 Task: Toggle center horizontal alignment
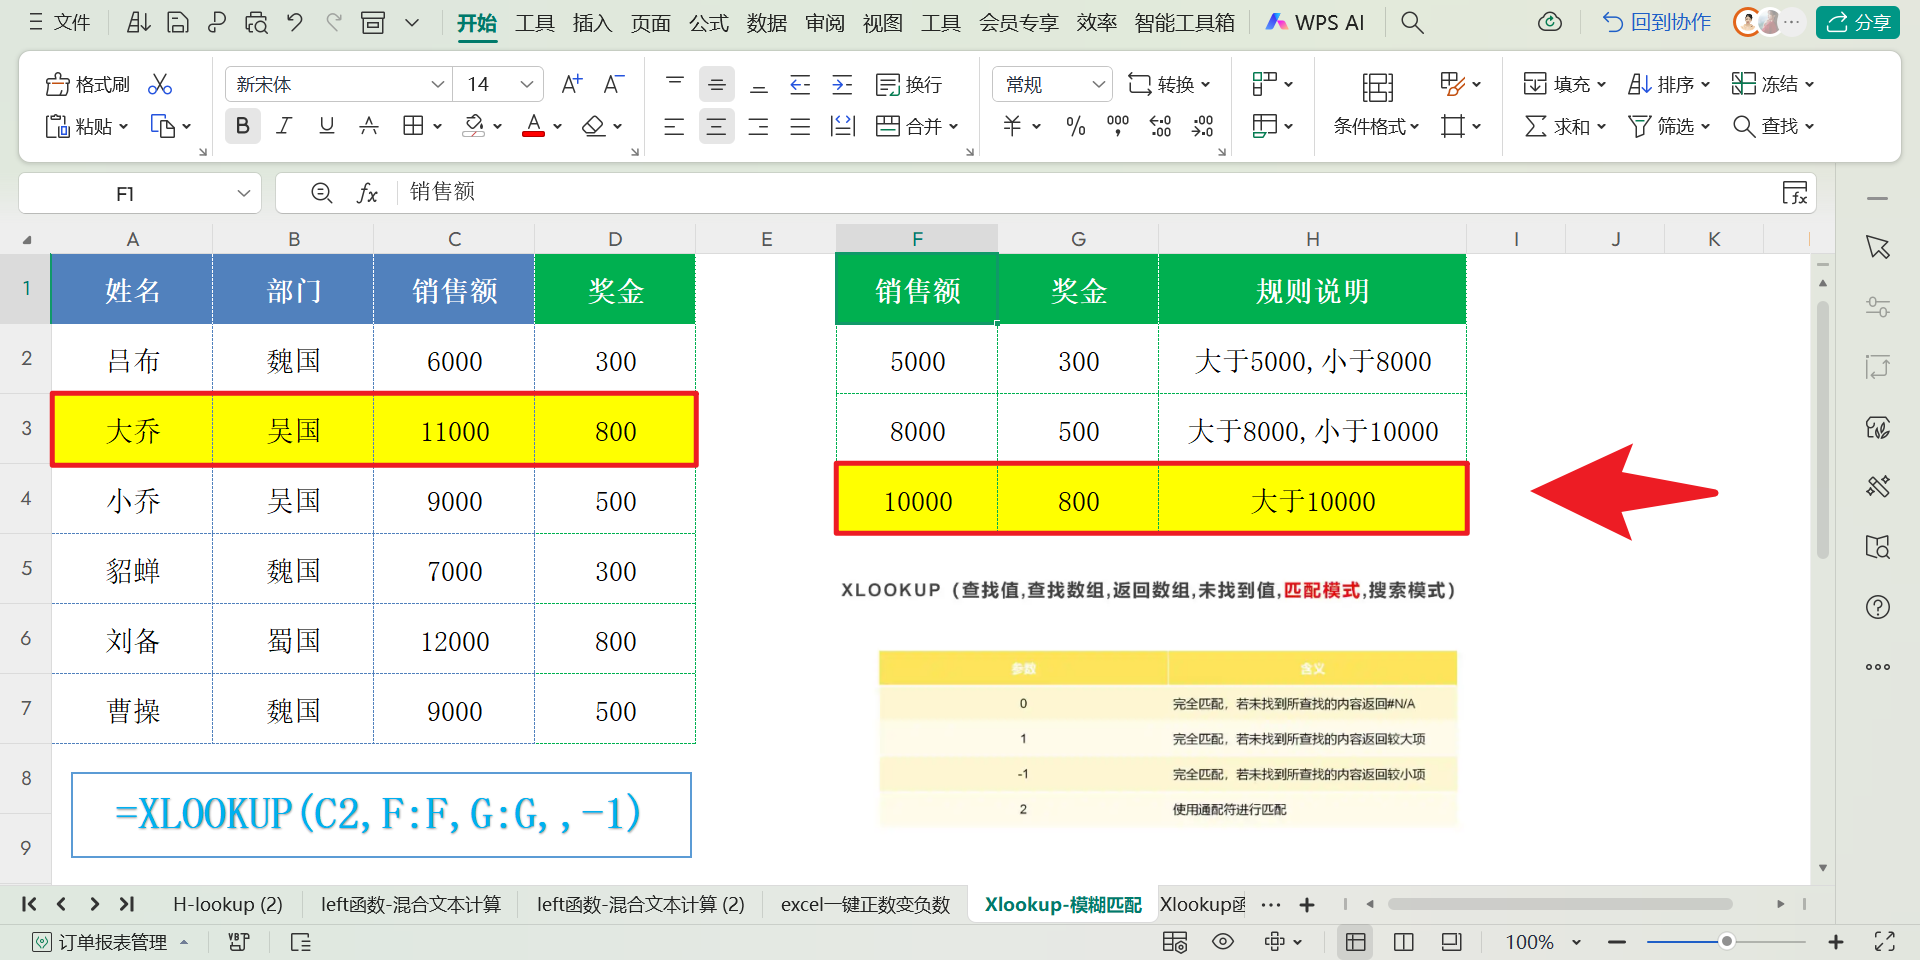(x=716, y=126)
